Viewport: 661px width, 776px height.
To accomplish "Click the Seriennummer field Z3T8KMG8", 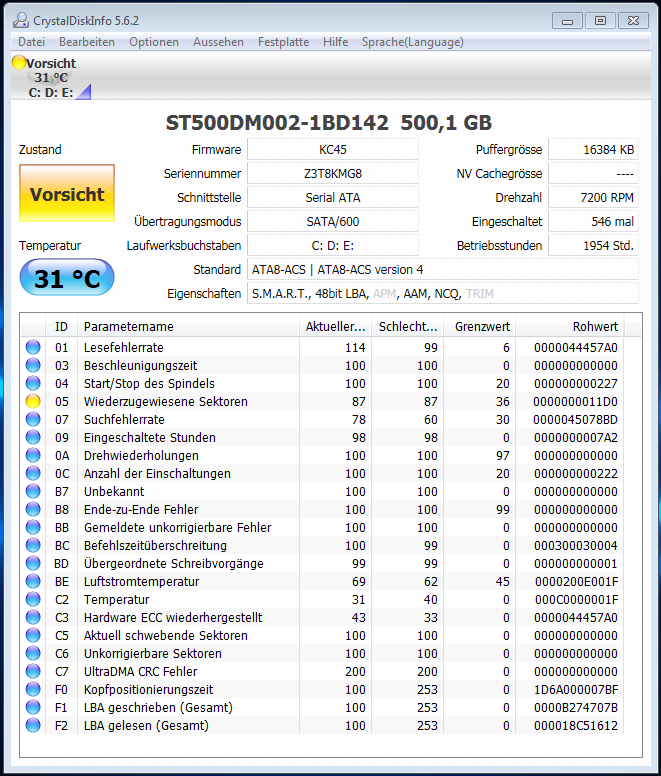I will [333, 174].
